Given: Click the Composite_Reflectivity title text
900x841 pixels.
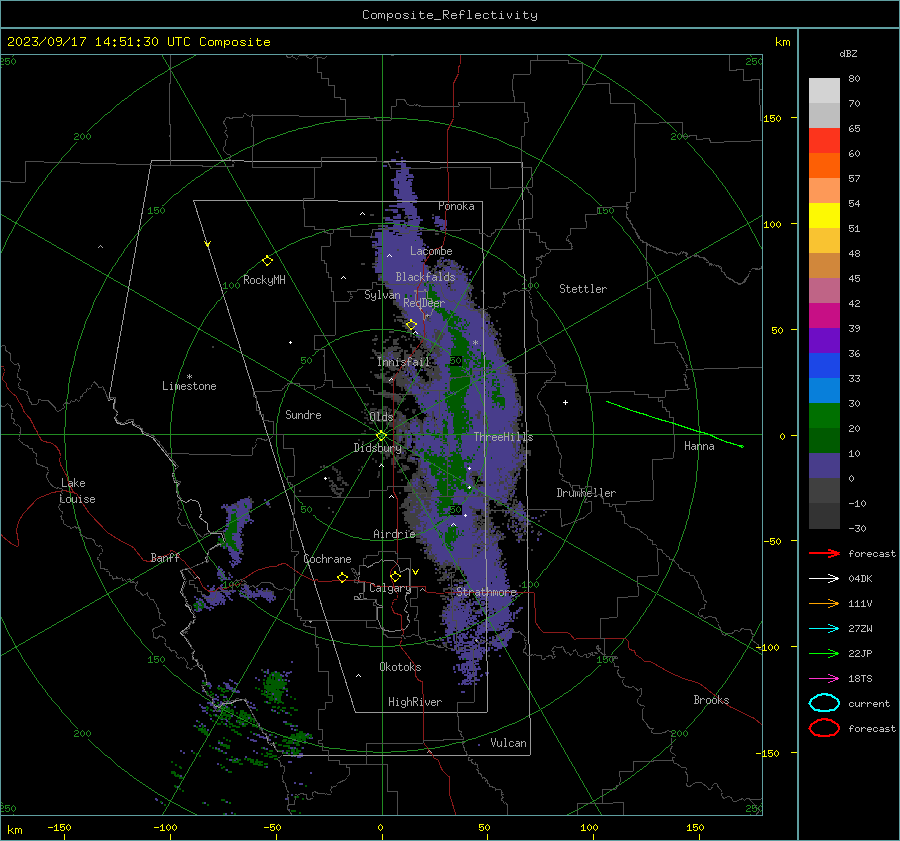Looking at the screenshot, I should coord(450,15).
